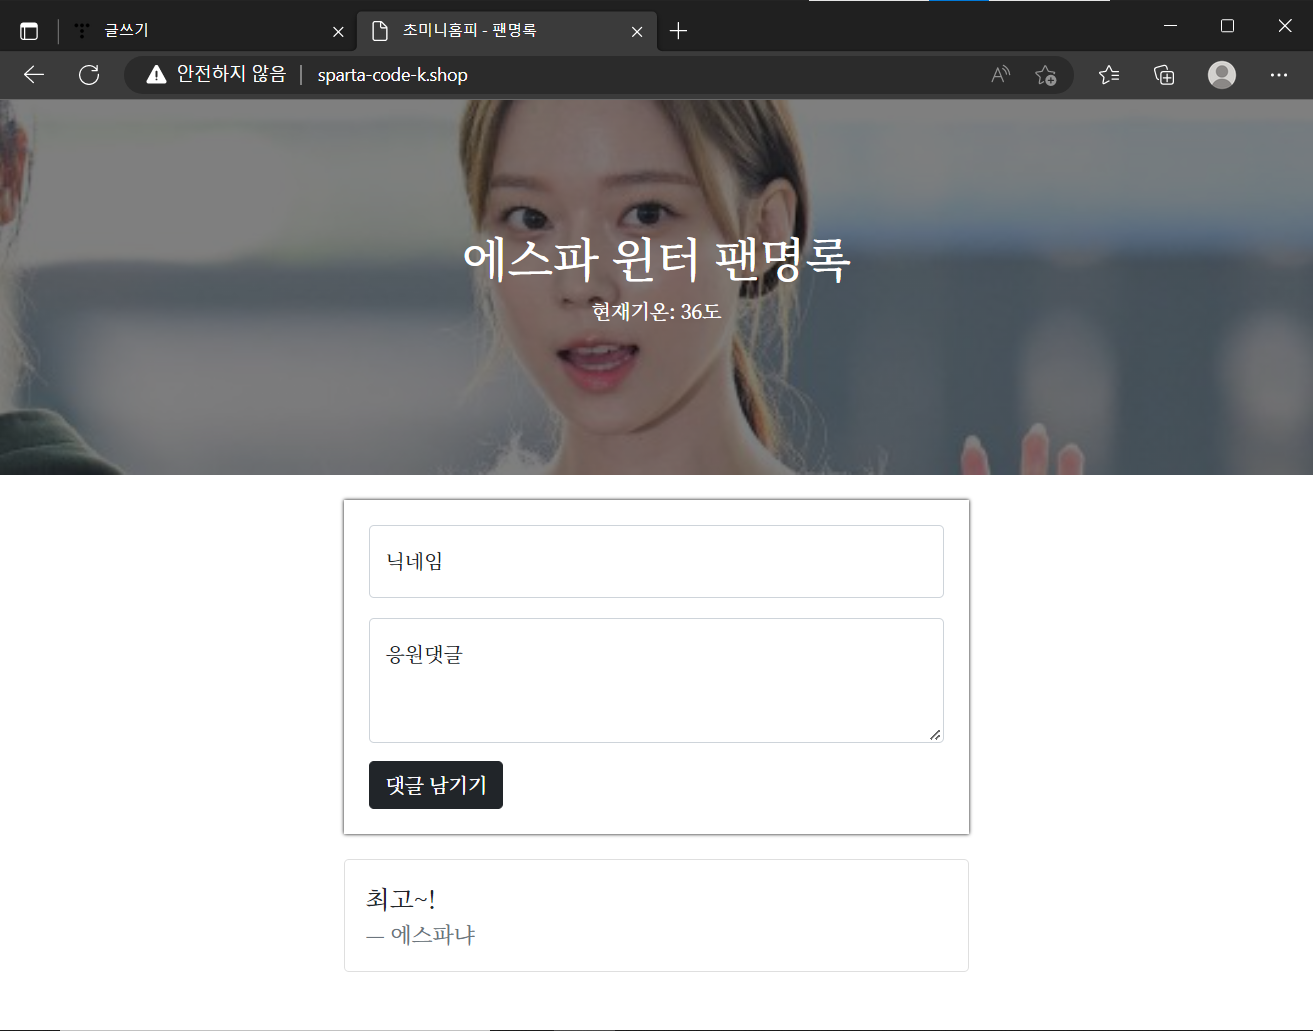Image resolution: width=1313 pixels, height=1031 pixels.
Task: Open the browser Settings and more menu
Action: tap(1279, 75)
